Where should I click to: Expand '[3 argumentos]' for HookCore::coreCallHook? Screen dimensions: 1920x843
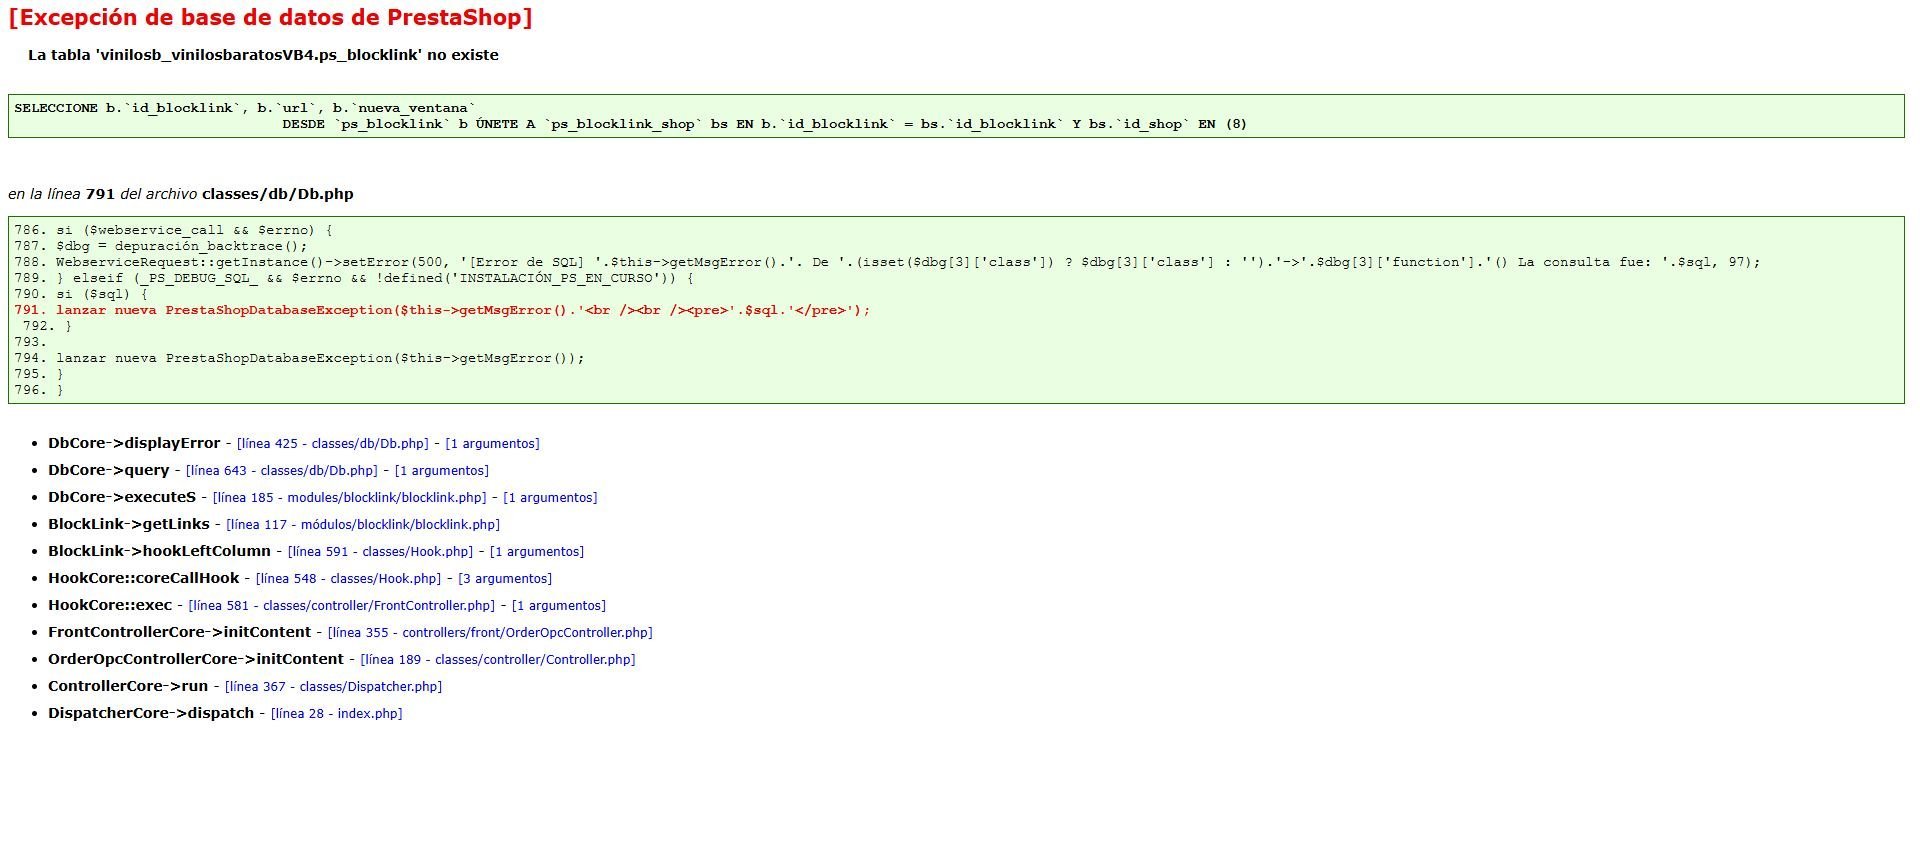505,579
